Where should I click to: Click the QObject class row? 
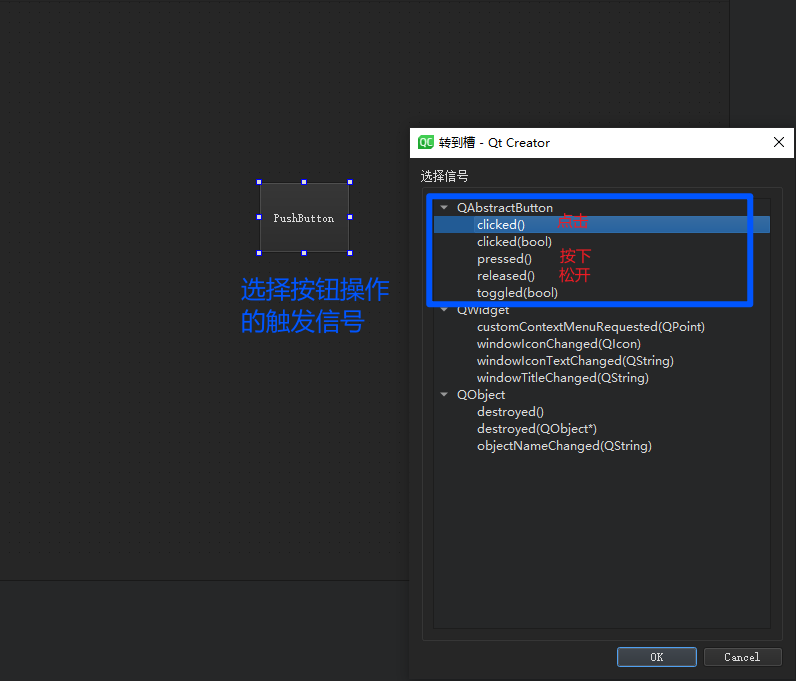tap(481, 395)
